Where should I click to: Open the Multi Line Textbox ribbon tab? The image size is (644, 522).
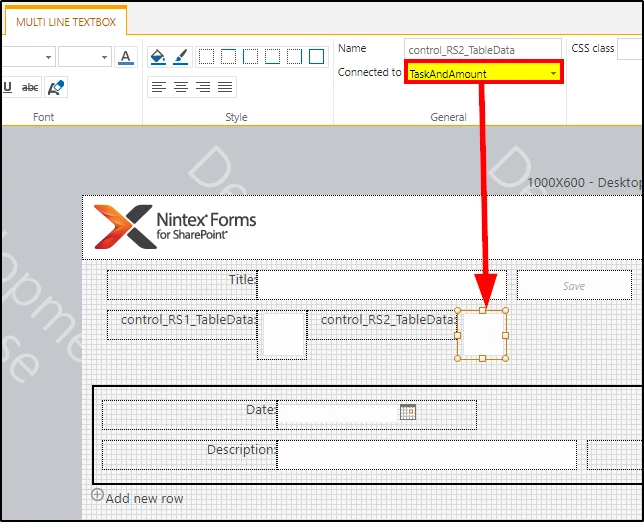tap(66, 21)
